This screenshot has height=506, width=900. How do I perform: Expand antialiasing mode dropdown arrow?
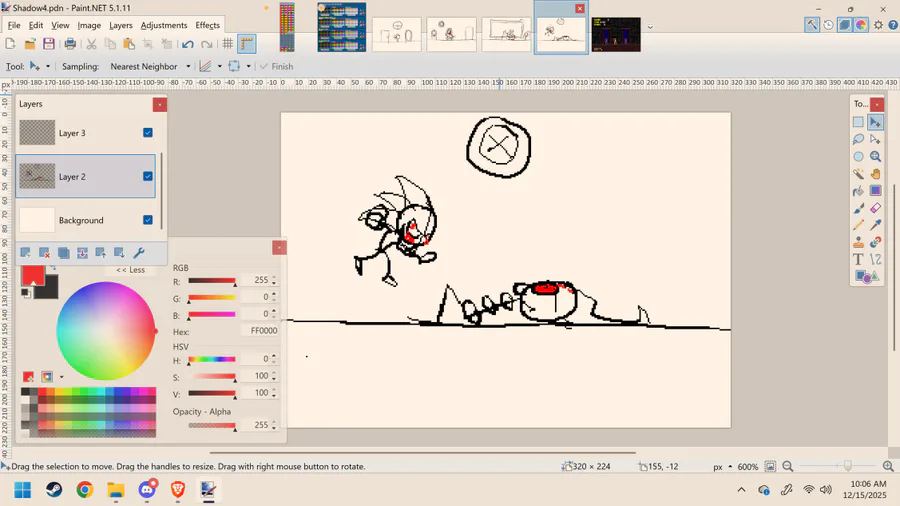coord(220,67)
